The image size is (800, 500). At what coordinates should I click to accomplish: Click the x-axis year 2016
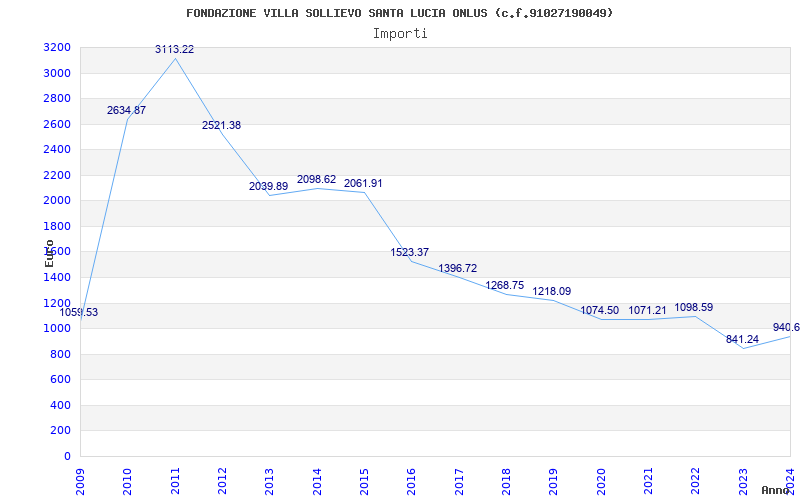[x=412, y=481]
